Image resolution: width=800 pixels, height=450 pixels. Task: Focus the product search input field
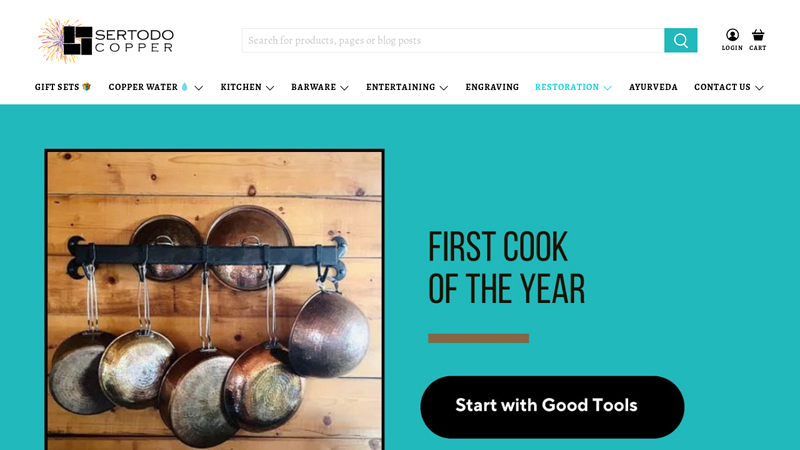coord(453,40)
